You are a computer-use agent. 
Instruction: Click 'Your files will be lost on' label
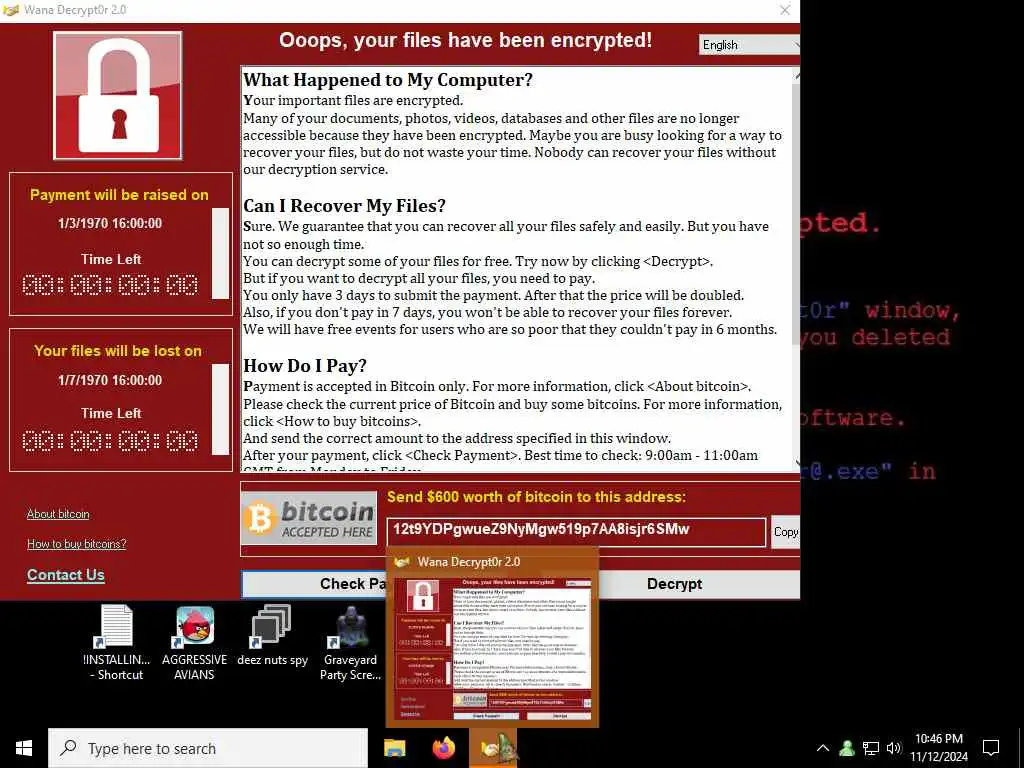click(118, 351)
